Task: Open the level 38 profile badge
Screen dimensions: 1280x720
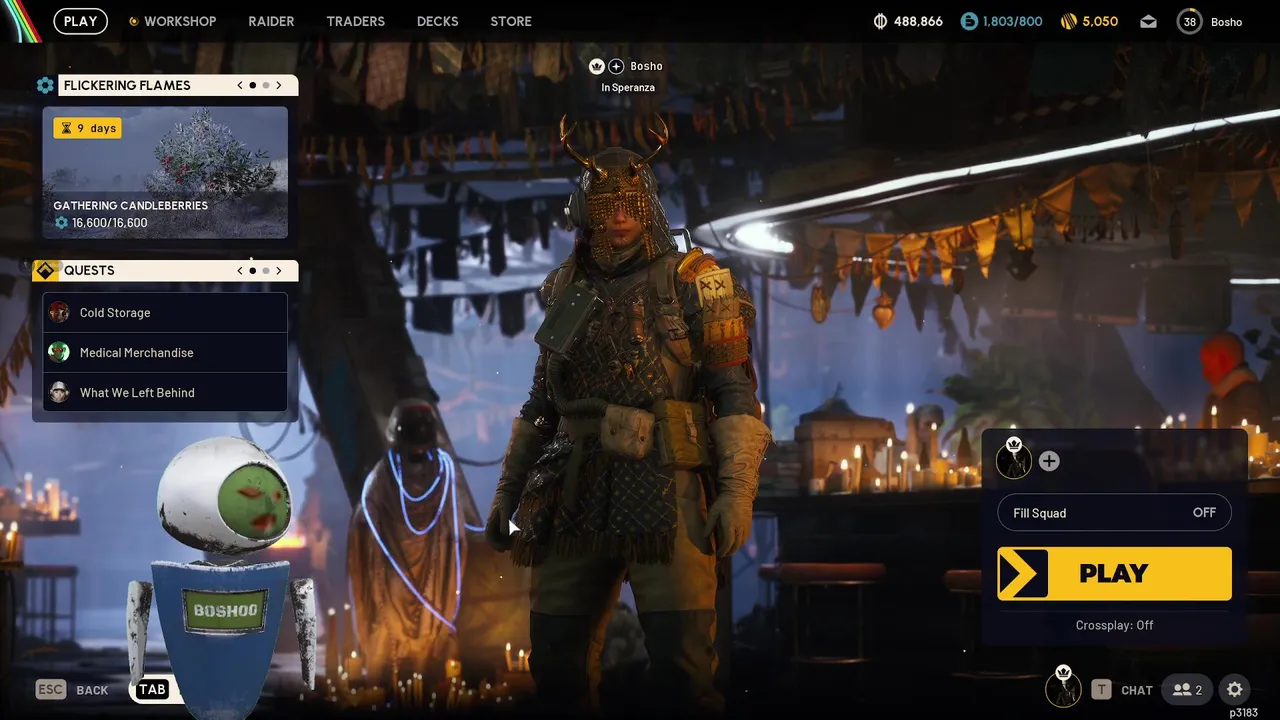Action: (x=1189, y=21)
